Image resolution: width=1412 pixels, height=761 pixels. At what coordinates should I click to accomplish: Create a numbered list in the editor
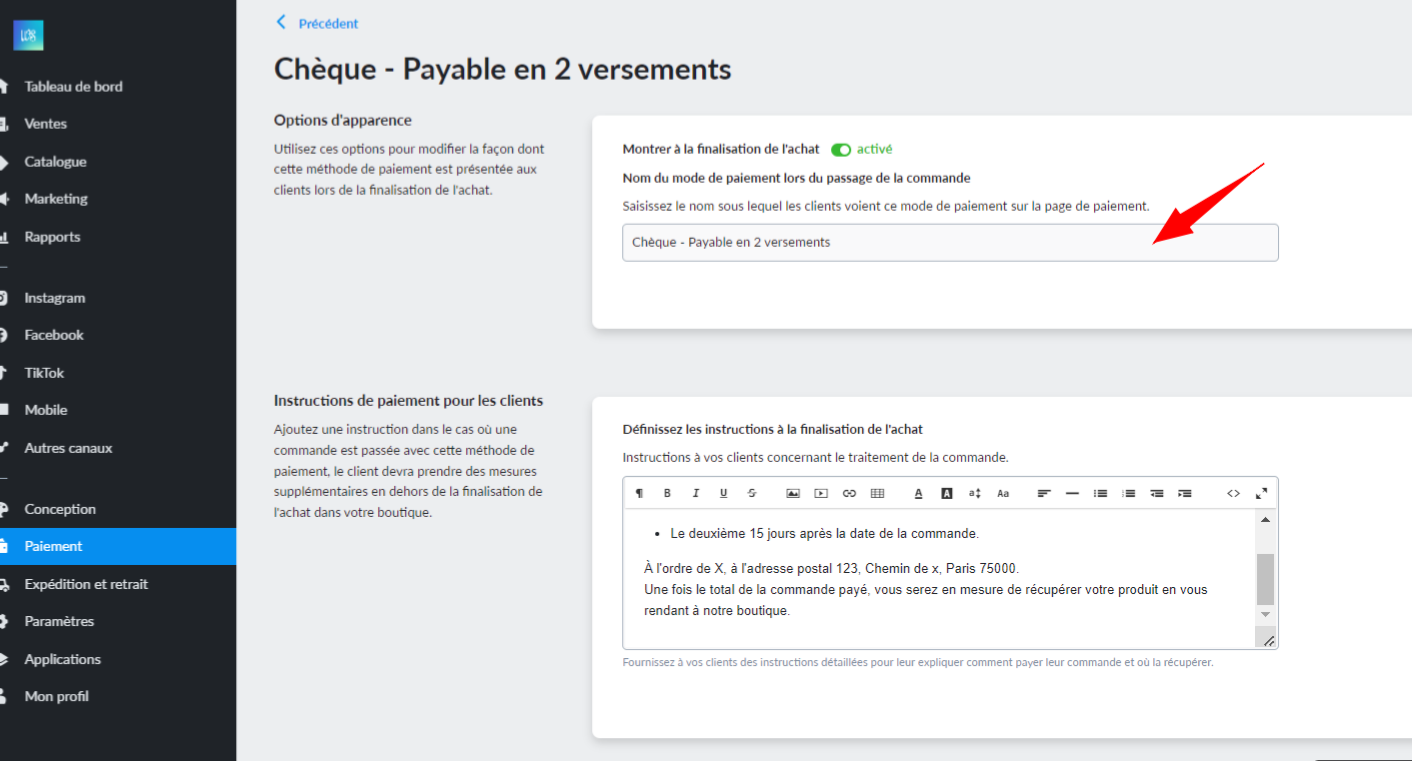(1128, 493)
